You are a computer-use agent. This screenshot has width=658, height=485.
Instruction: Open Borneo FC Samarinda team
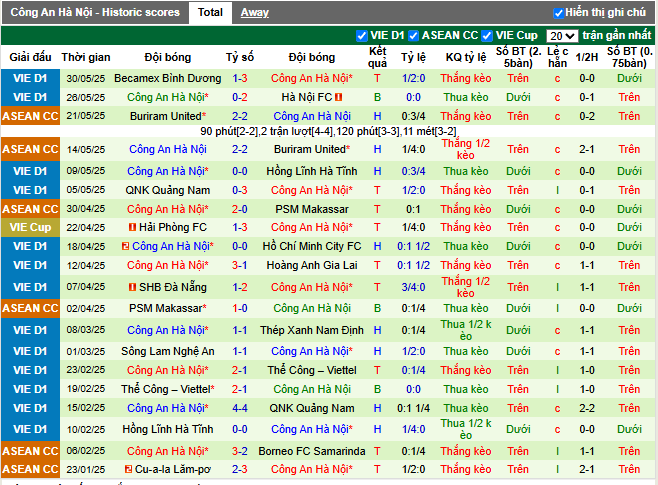(x=312, y=451)
